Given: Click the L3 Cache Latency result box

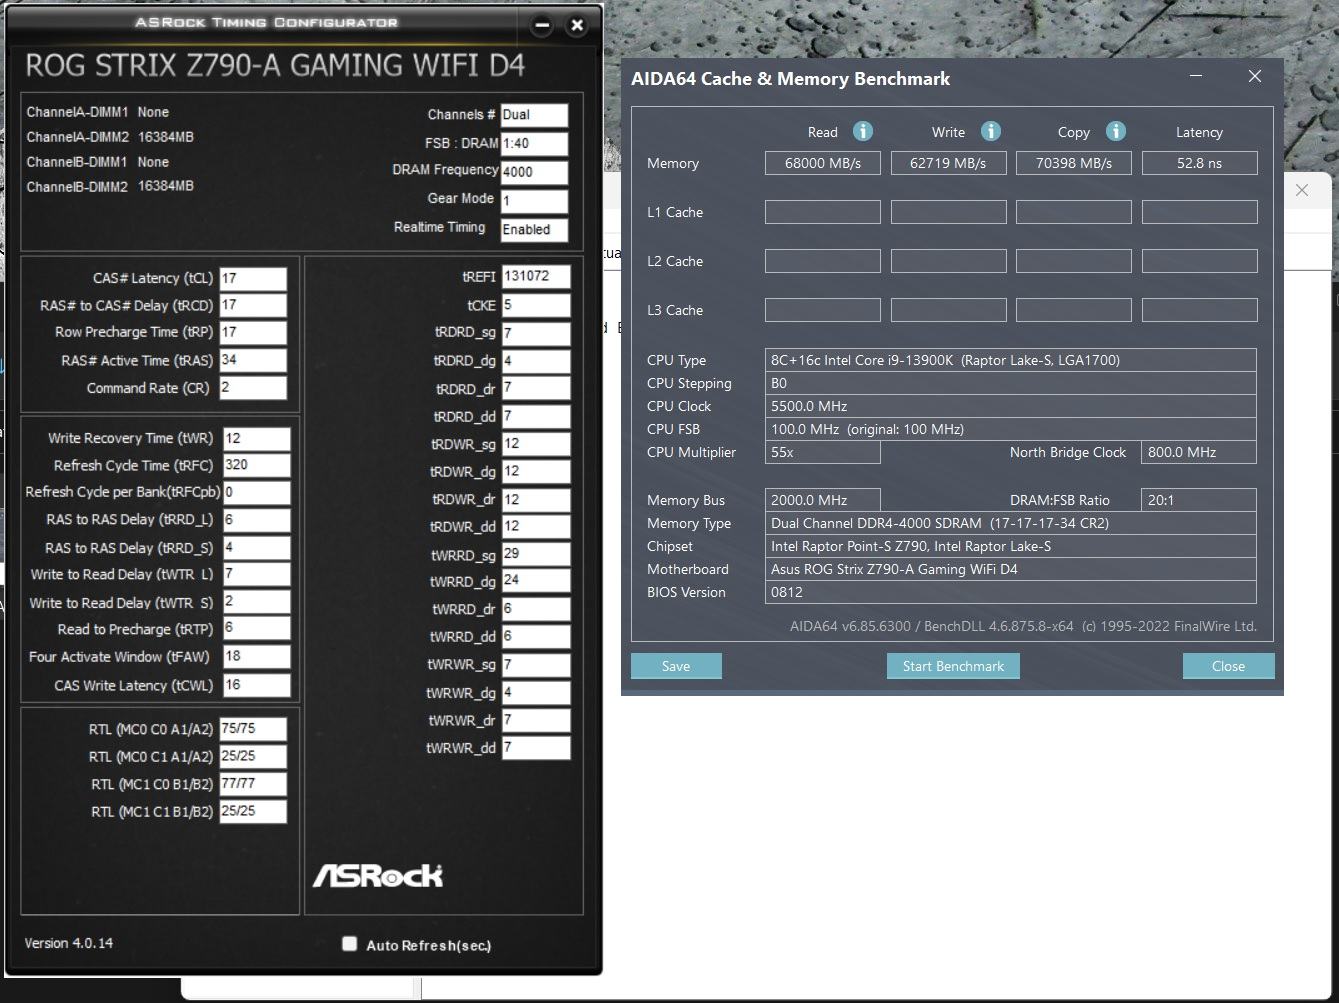Looking at the screenshot, I should (x=1200, y=310).
